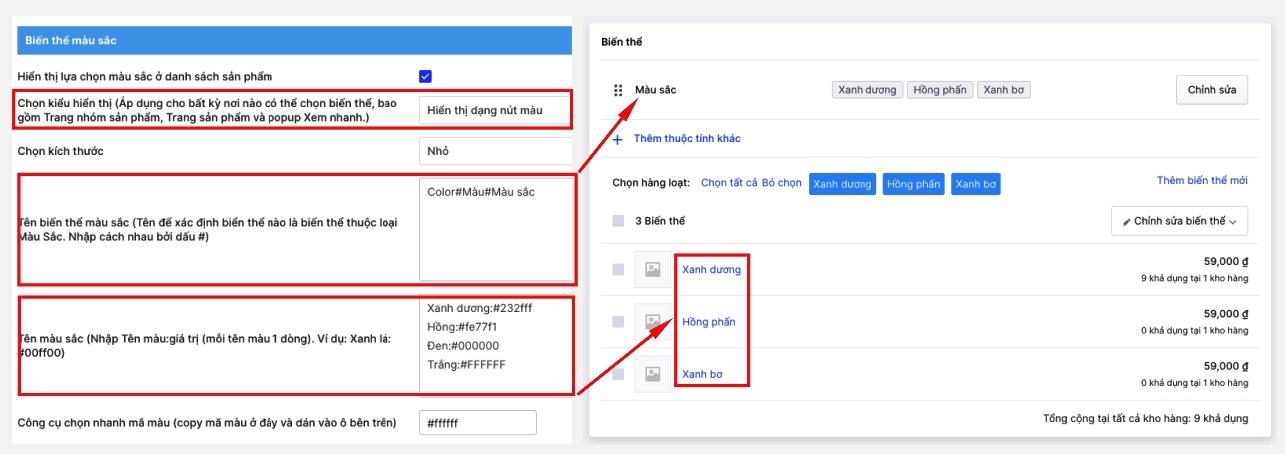Click the image placeholder for Hồng phấn variant

pyautogui.click(x=652, y=322)
